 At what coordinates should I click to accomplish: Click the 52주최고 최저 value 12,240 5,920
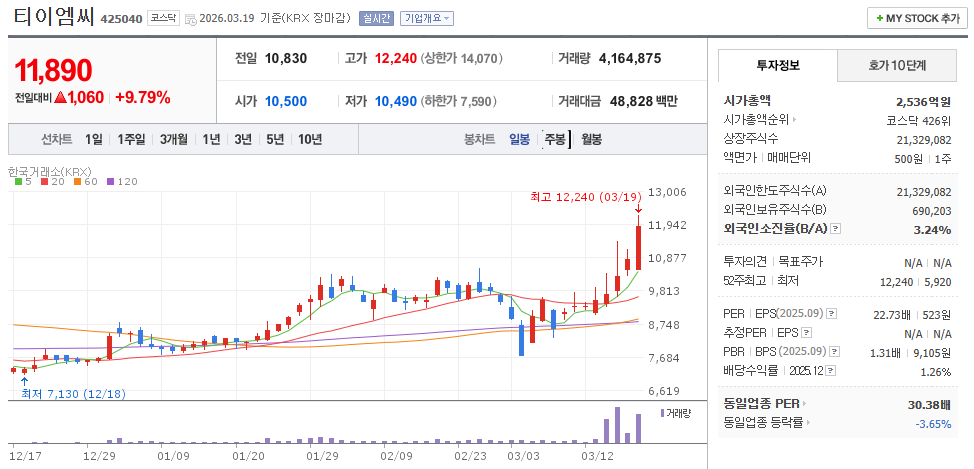[916, 282]
